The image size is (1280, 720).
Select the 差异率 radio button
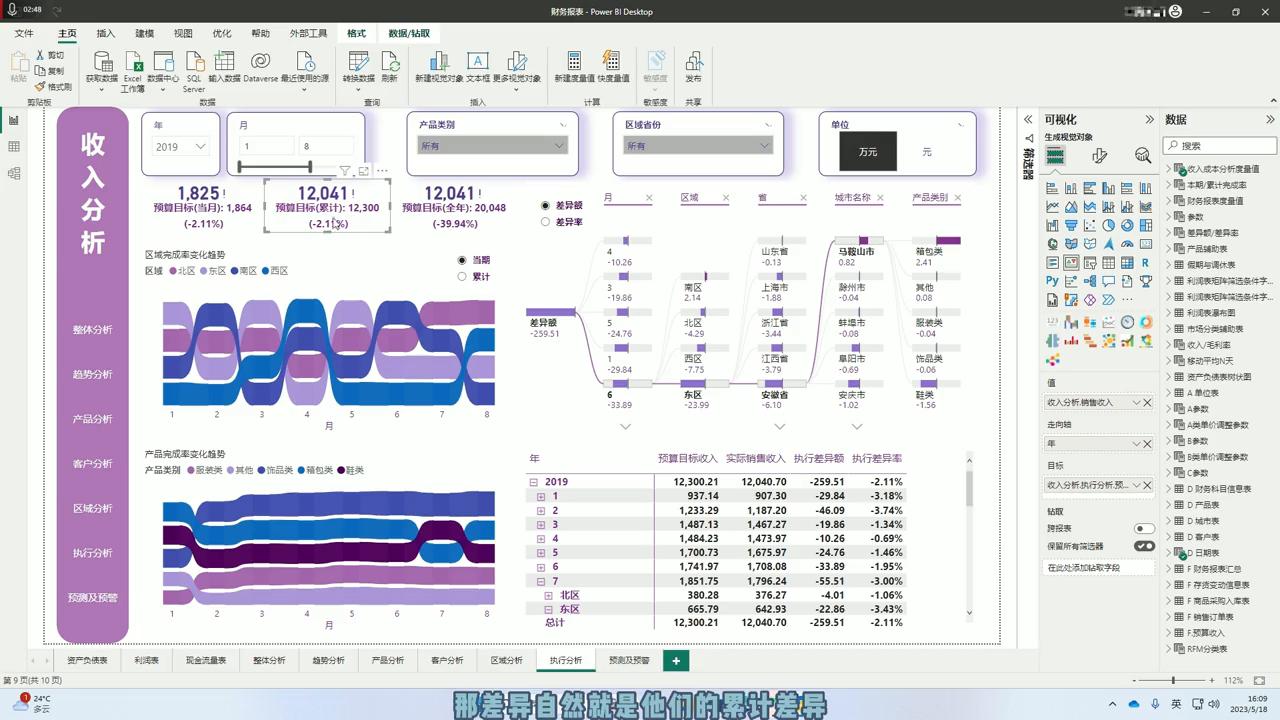545,222
